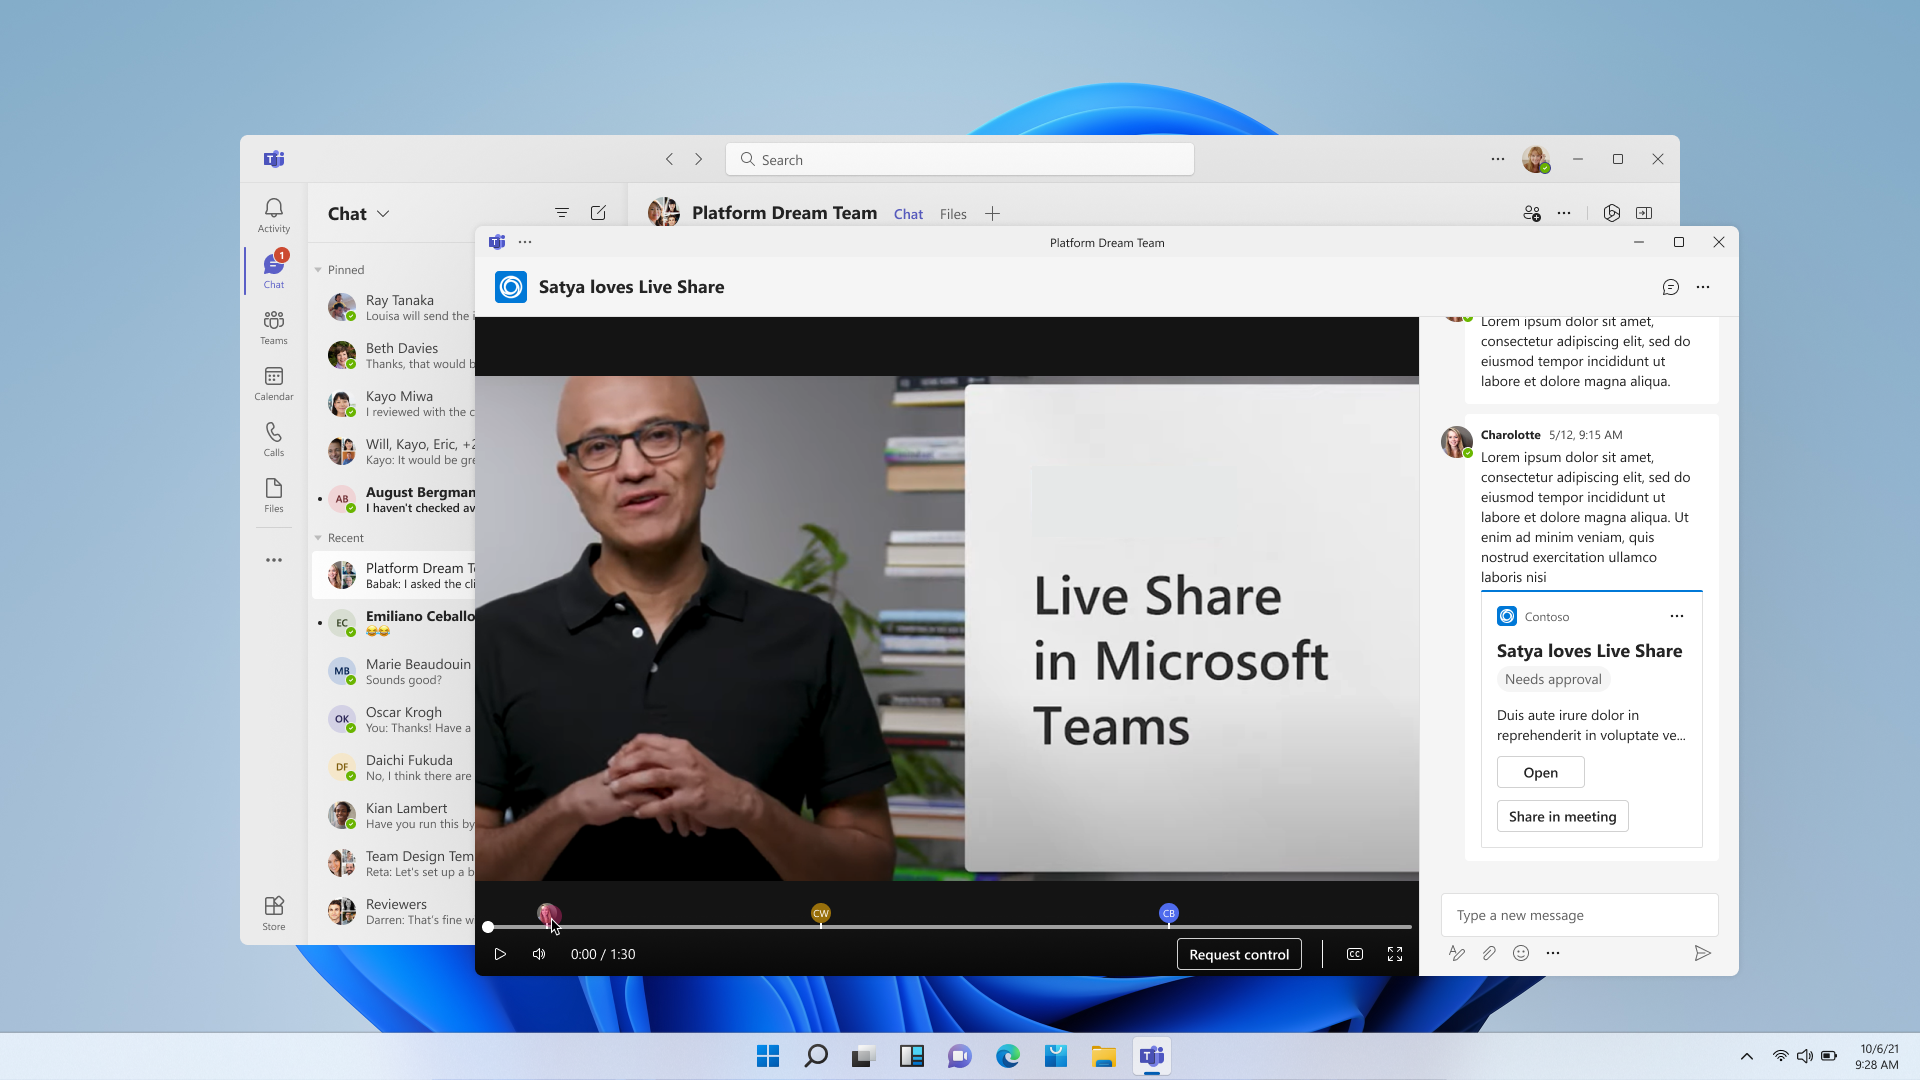Select Chat in the left sidebar
The height and width of the screenshot is (1080, 1920).
273,270
